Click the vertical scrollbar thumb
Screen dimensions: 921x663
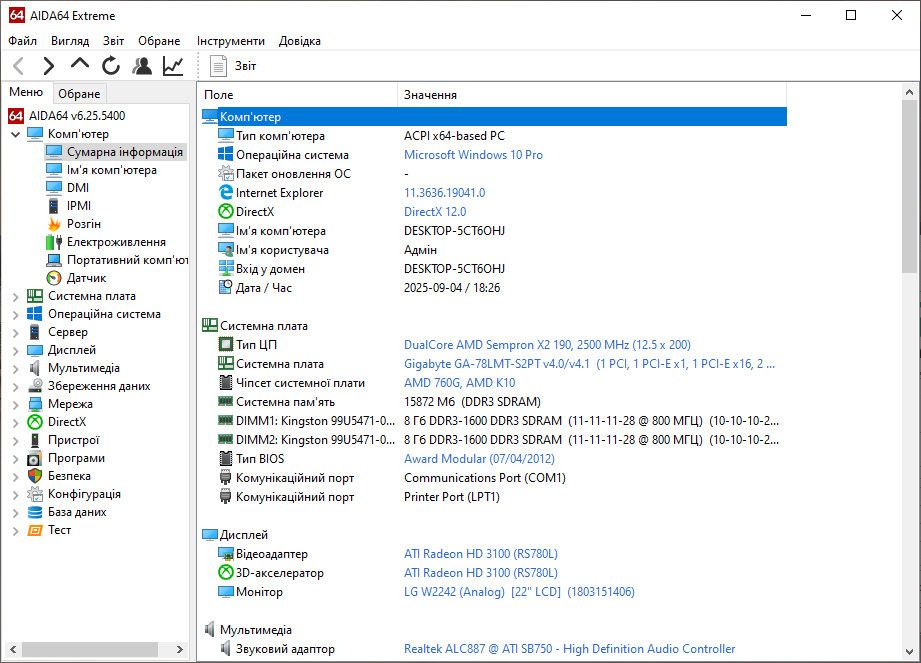click(909, 186)
